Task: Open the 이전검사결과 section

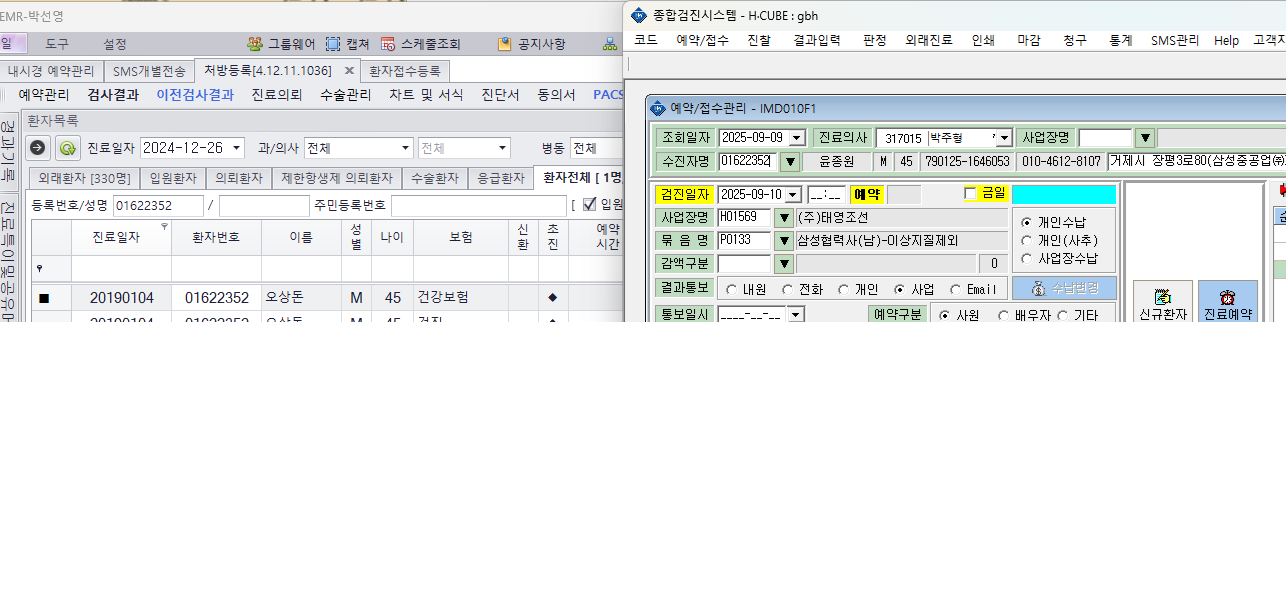Action: click(195, 95)
